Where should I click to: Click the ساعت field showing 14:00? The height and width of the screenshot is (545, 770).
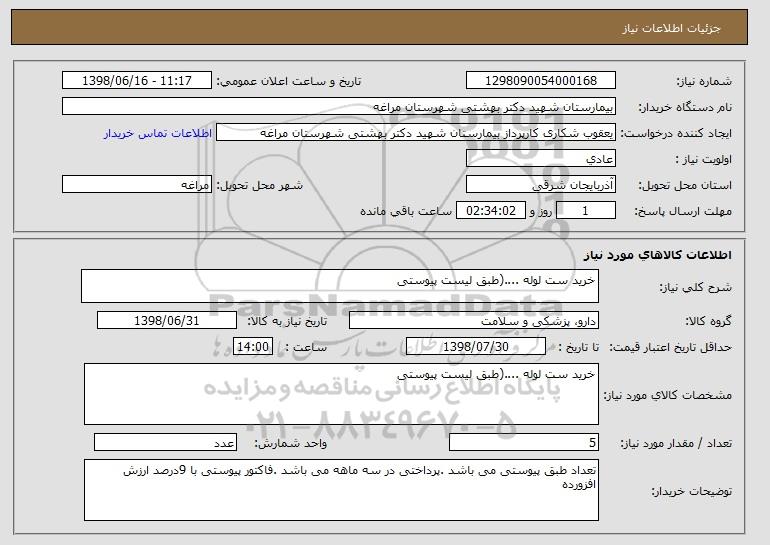pyautogui.click(x=251, y=347)
